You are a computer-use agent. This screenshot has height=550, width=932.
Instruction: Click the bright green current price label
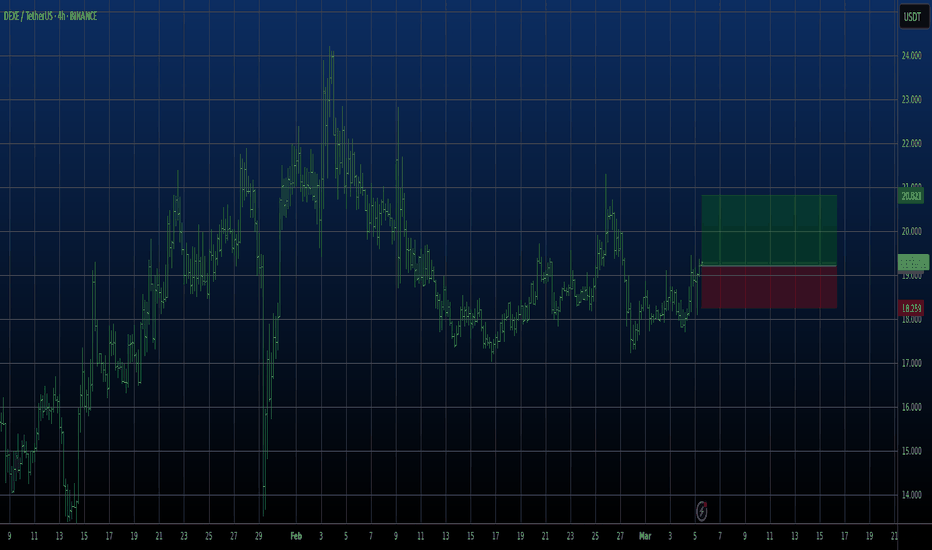pos(912,262)
